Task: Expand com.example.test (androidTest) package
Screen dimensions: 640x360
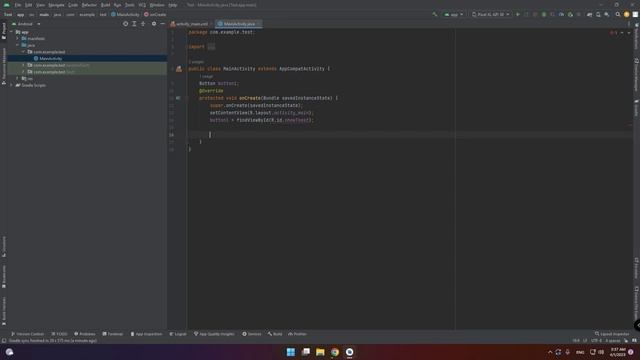Action: [23, 65]
